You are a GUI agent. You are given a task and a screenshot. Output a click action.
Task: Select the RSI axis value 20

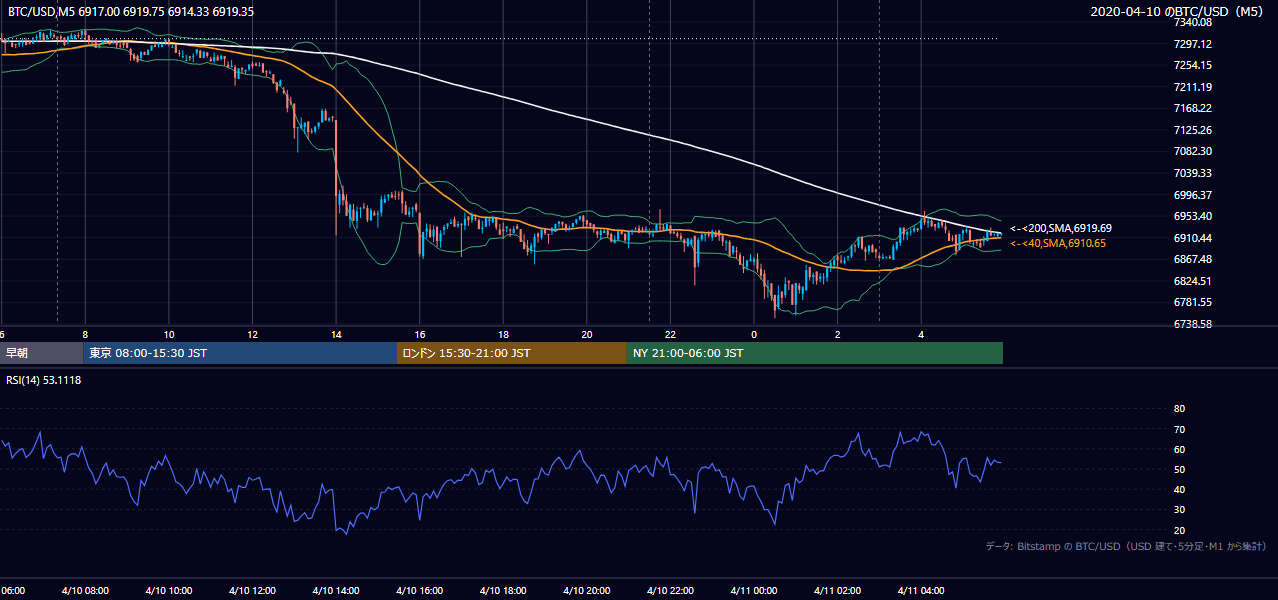click(1179, 530)
